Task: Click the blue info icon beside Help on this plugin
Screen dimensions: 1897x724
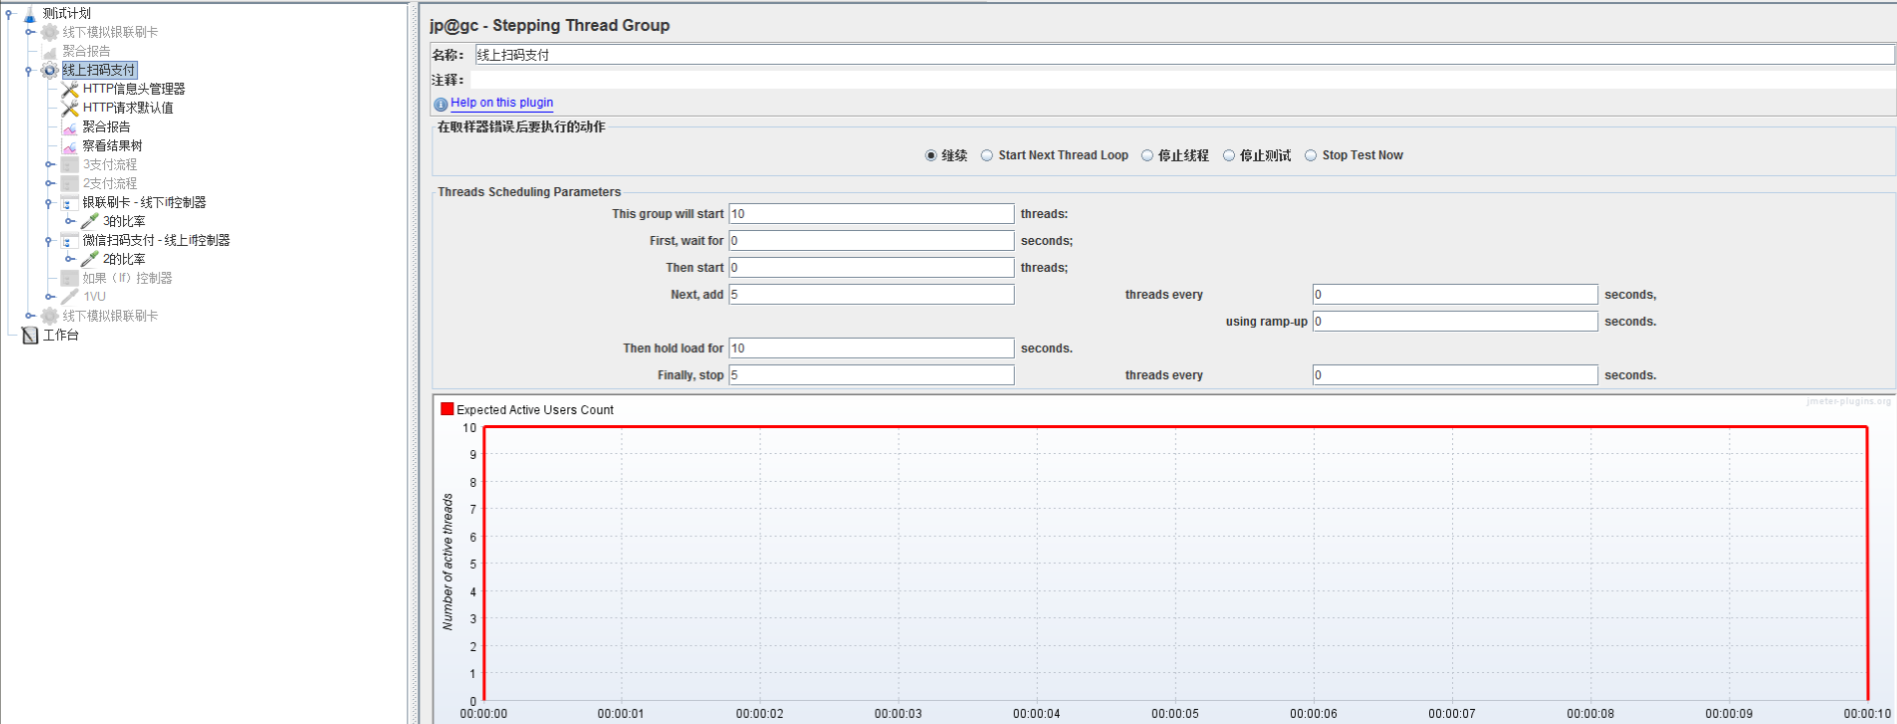Action: [x=441, y=104]
